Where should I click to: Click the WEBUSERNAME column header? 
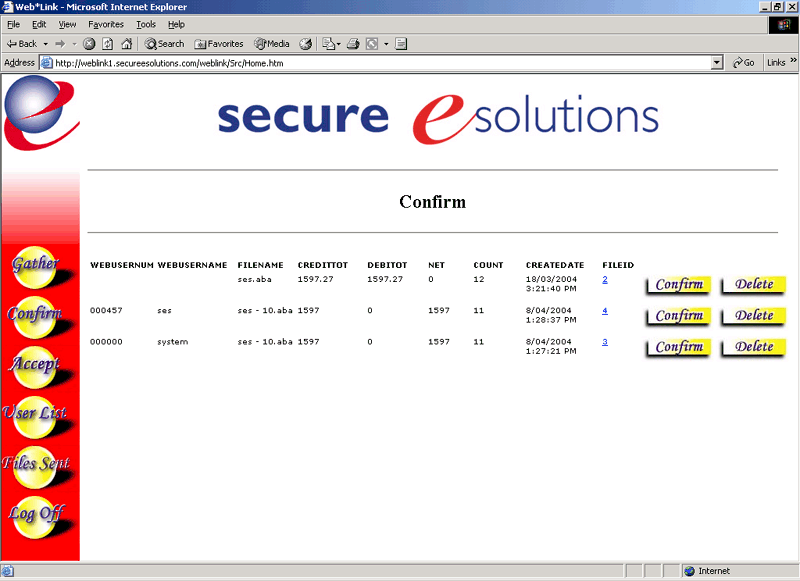click(x=192, y=265)
